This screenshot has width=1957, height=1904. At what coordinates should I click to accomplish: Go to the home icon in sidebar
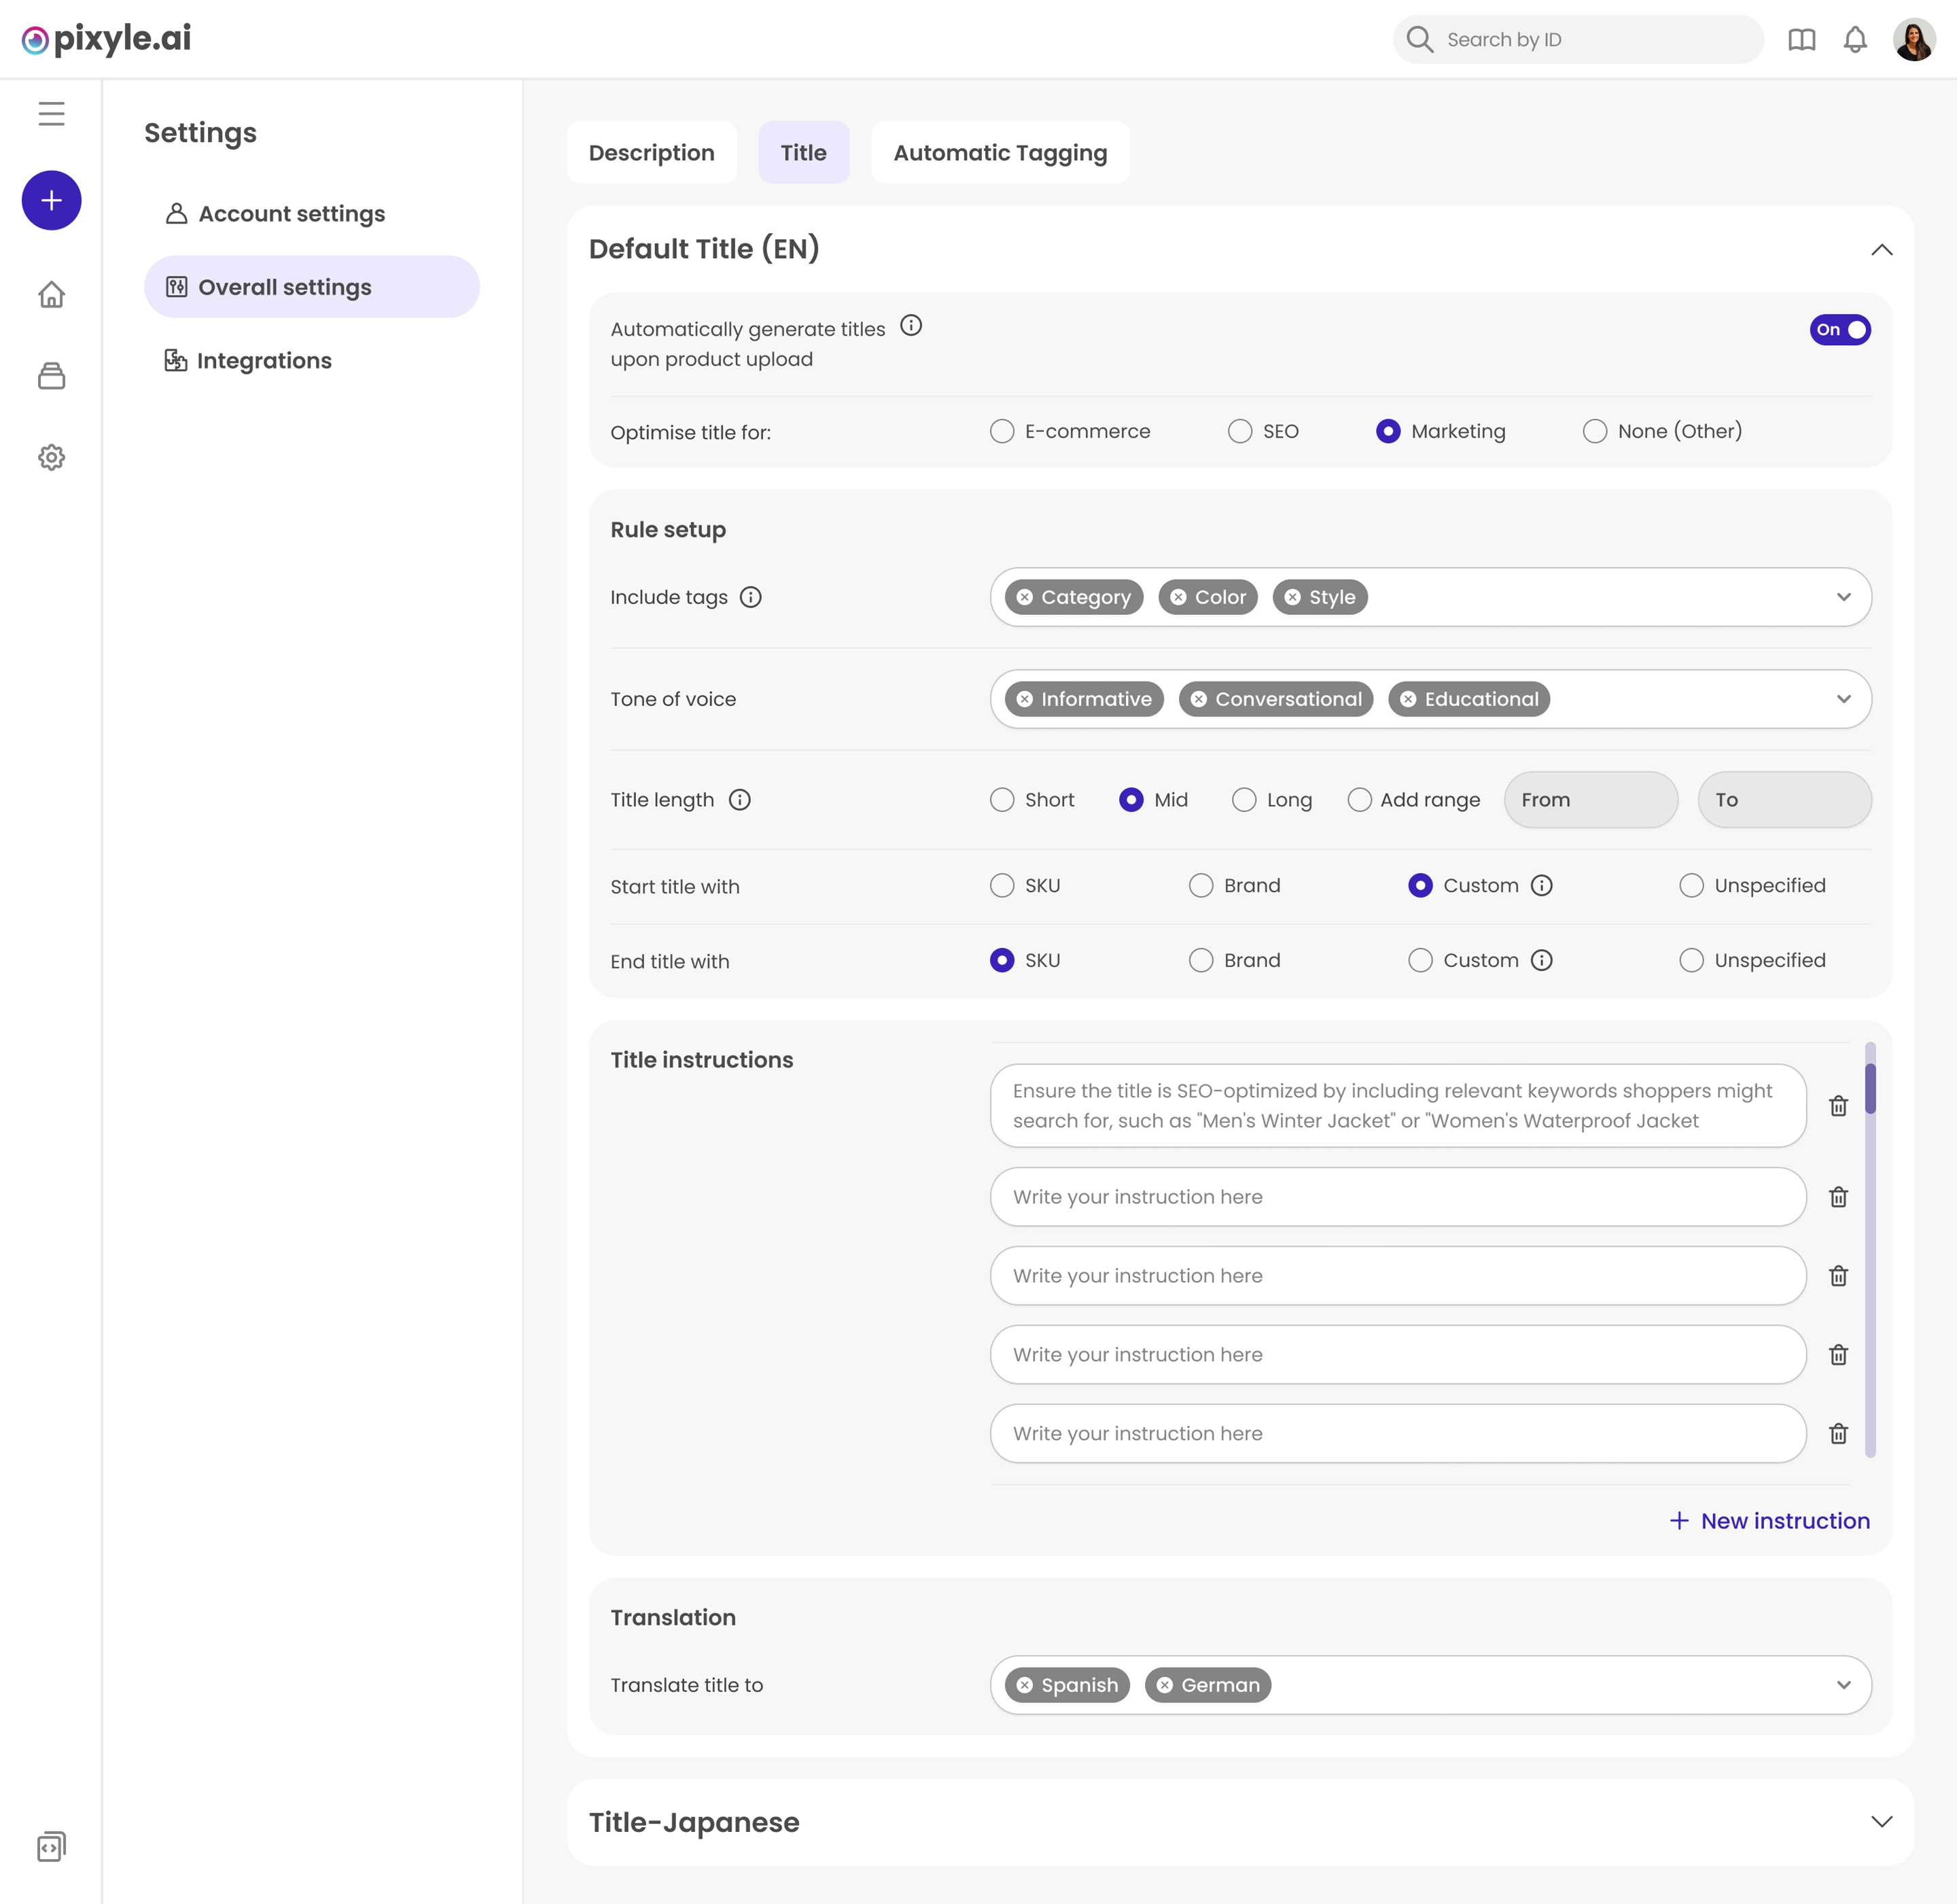click(51, 294)
